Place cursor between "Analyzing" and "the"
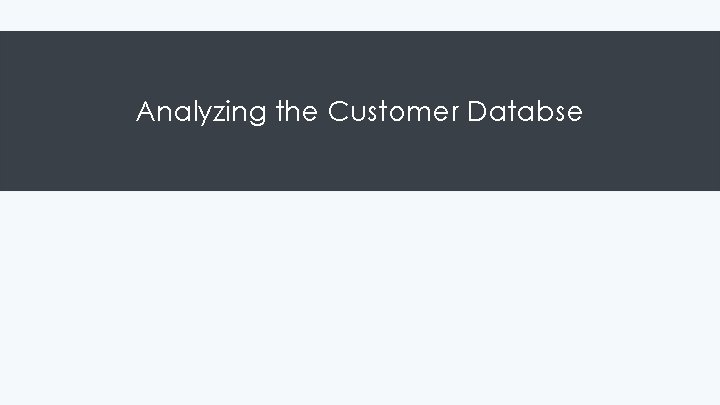 tap(271, 112)
